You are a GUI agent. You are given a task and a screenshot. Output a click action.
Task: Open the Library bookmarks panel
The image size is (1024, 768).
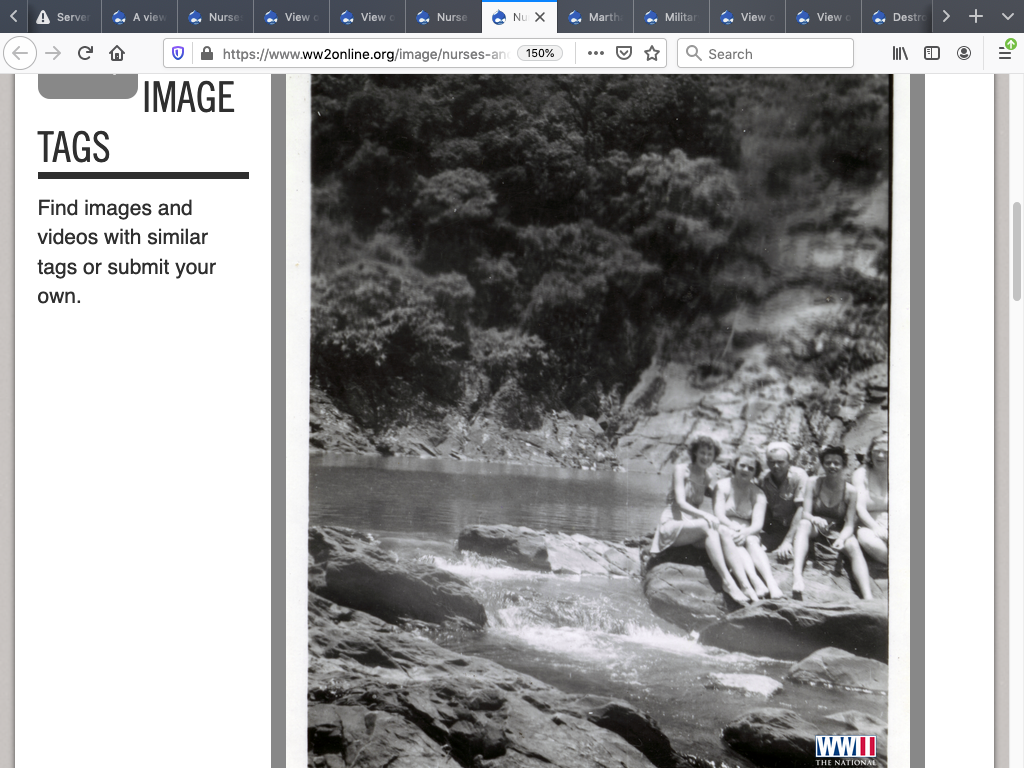900,54
